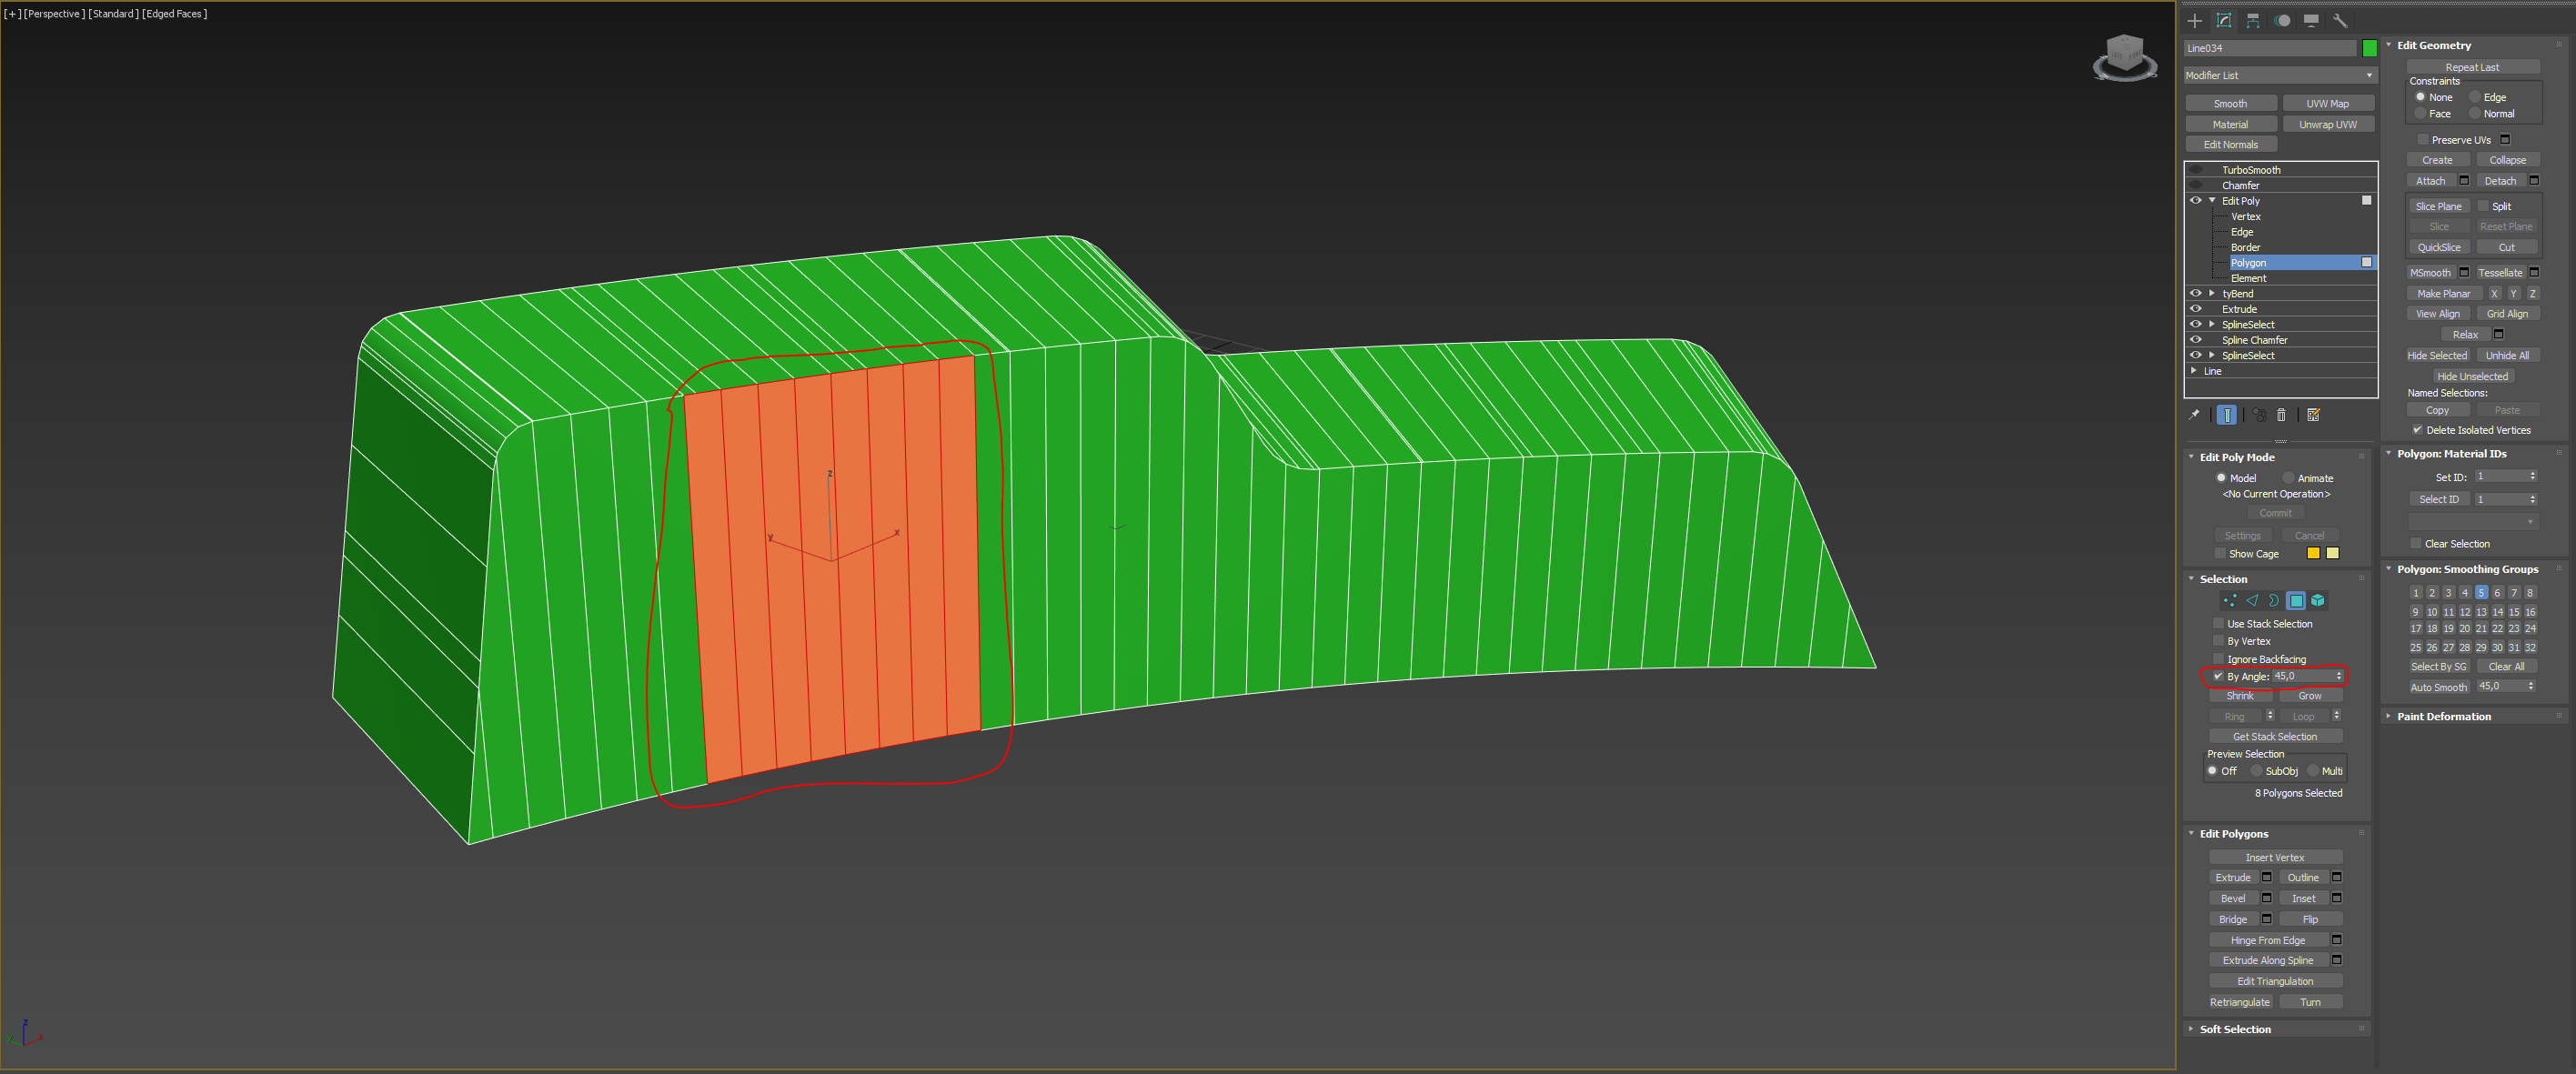Expand the Paint Deformation rollout
Screen dimensions: 2576x1074
[x=2443, y=716]
